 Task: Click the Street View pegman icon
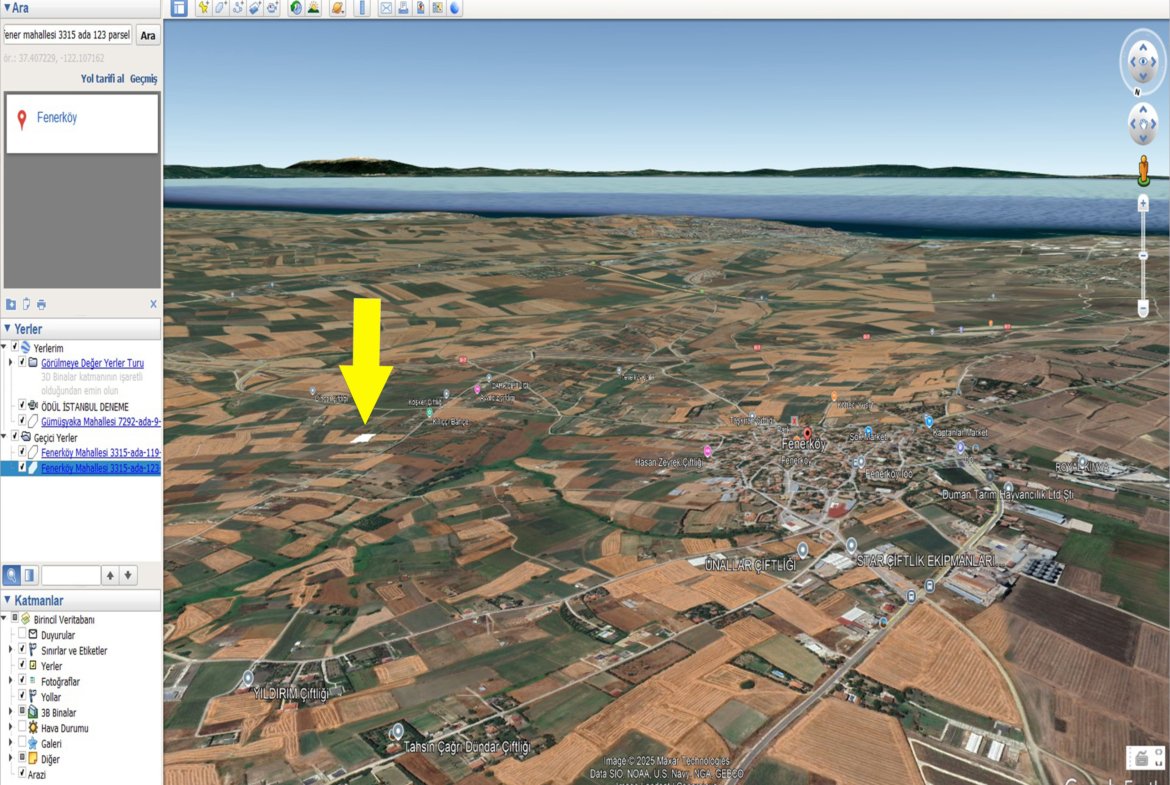1142,170
